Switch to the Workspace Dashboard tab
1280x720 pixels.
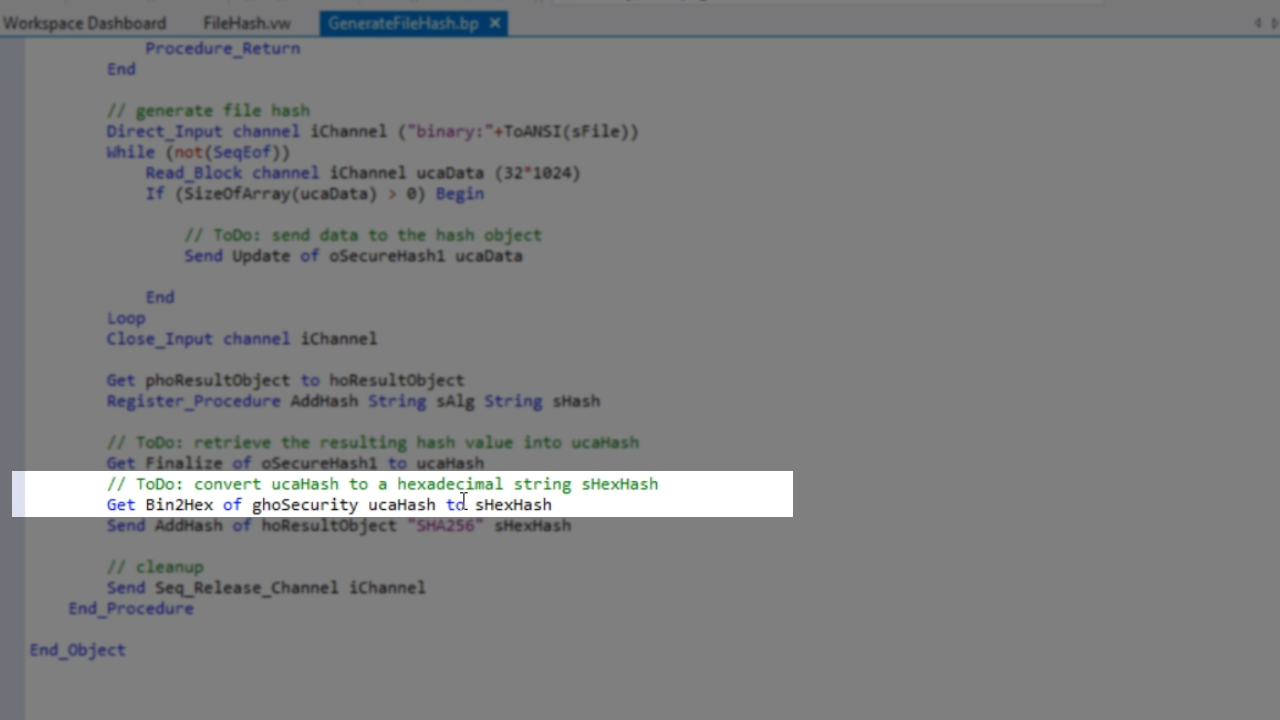pyautogui.click(x=84, y=23)
